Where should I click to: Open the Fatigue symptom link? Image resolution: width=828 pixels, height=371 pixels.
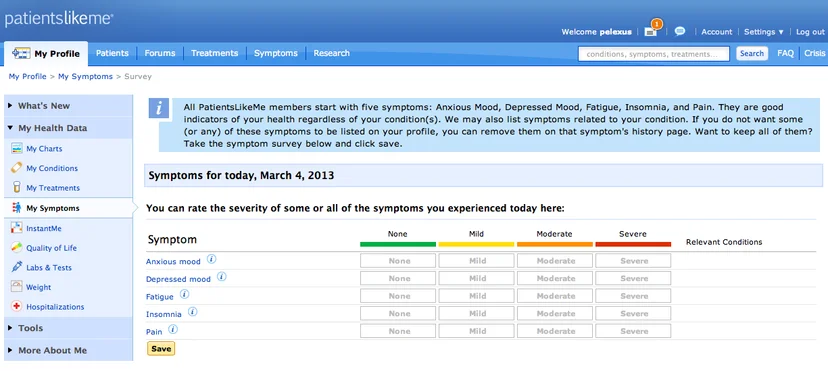tap(159, 297)
